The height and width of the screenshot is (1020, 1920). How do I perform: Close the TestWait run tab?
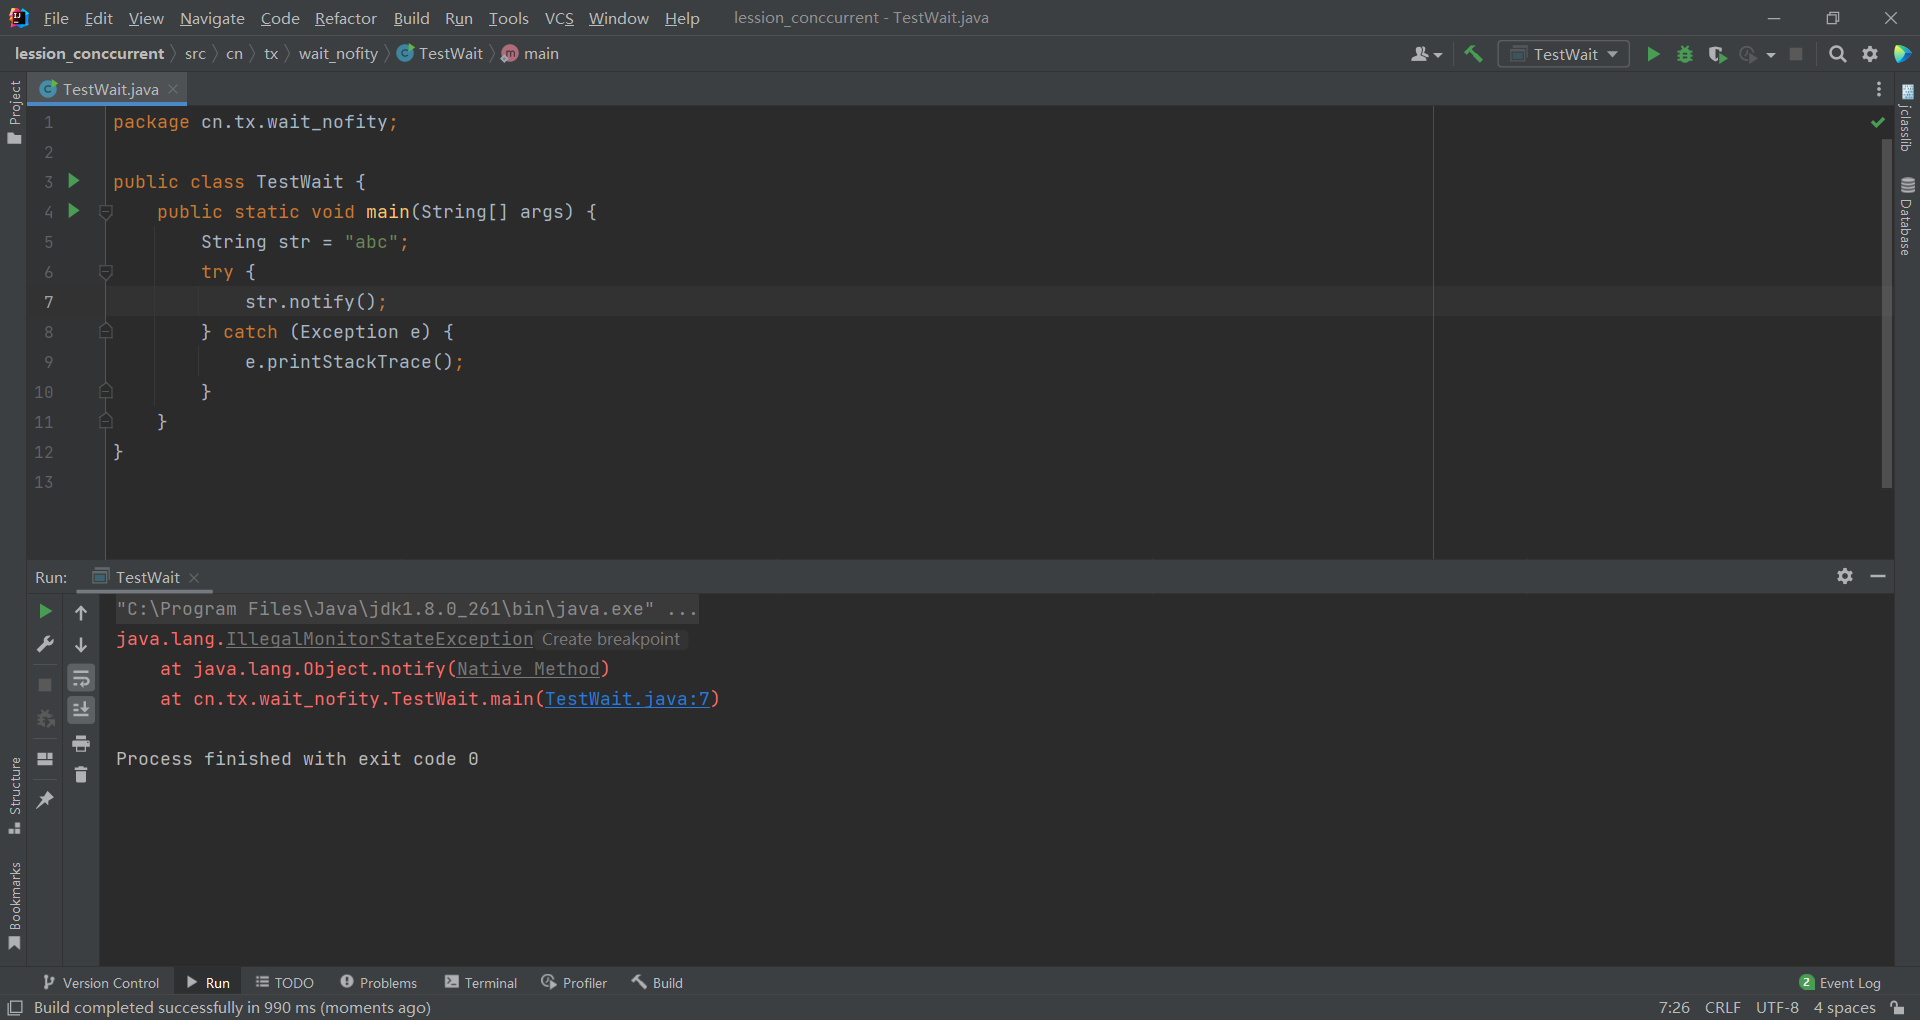coord(194,578)
